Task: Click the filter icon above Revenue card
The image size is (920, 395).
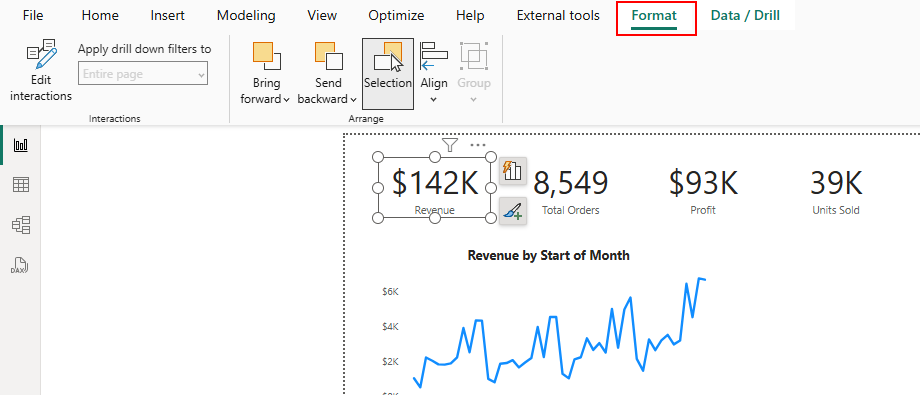Action: [449, 144]
